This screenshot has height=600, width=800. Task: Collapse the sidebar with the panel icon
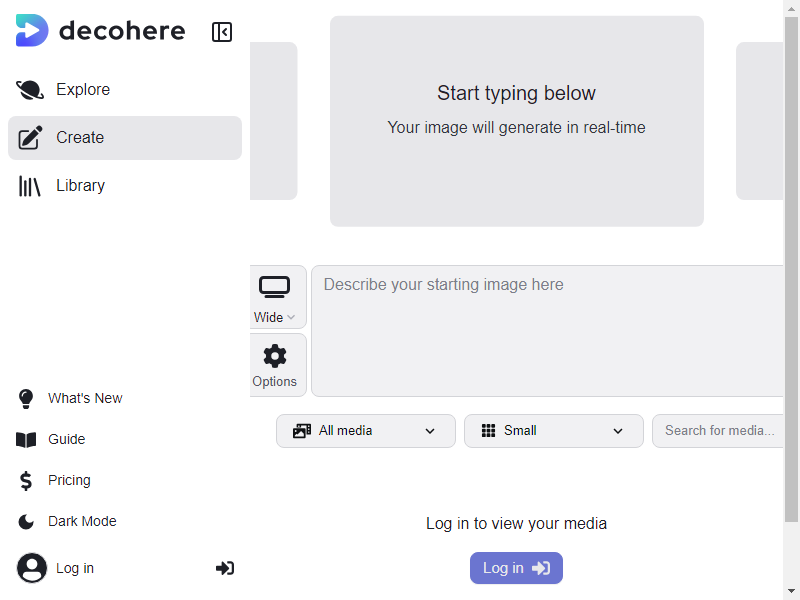click(x=222, y=32)
